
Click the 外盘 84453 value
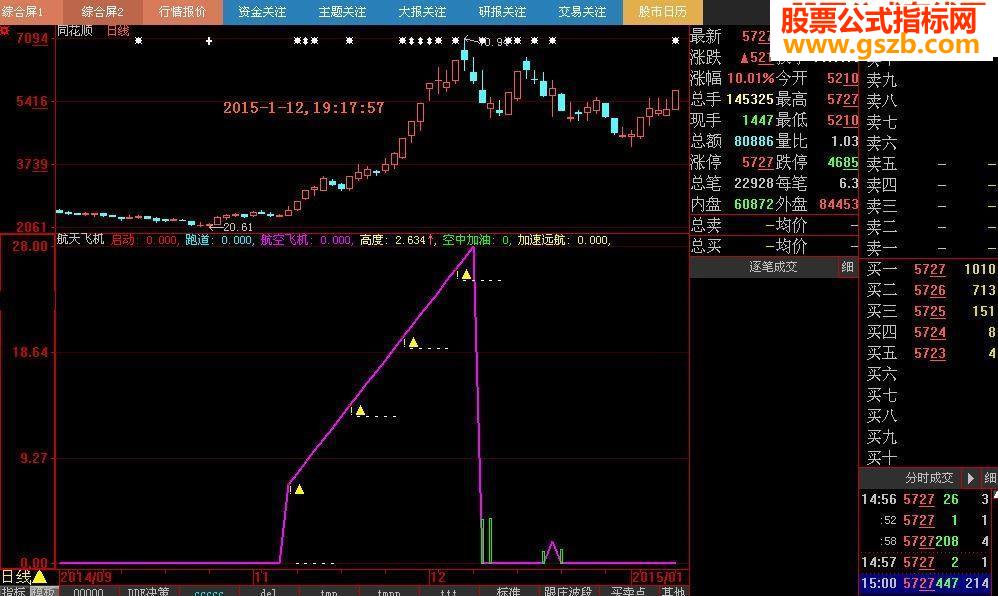(839, 204)
